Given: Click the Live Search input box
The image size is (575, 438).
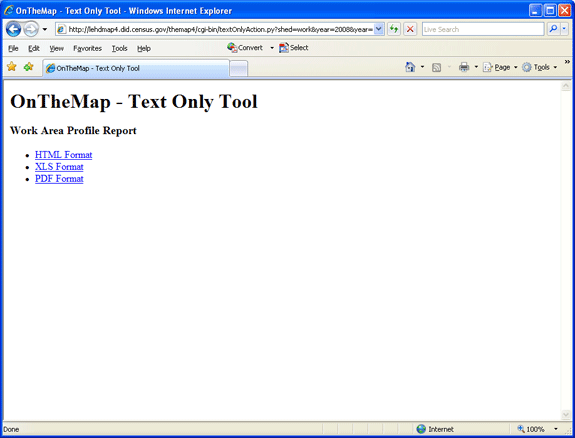Looking at the screenshot, I should [x=483, y=29].
